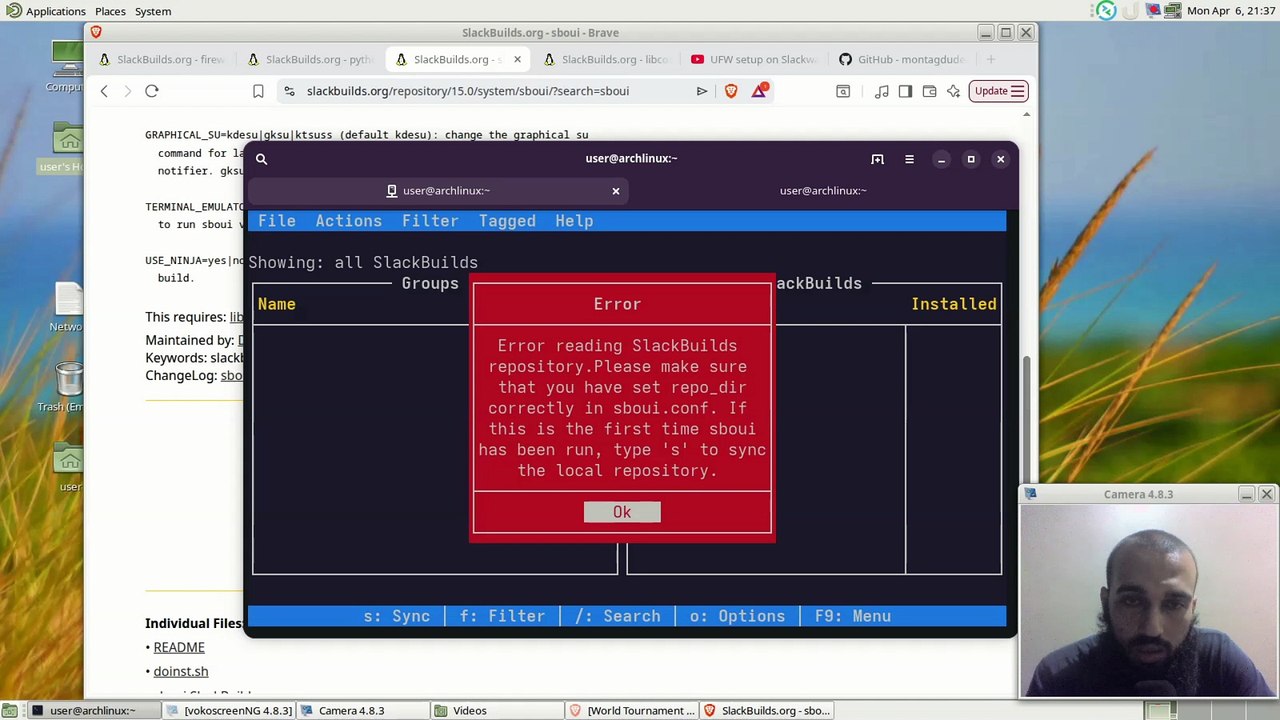
Task: Close the active SlackBuilds.org browser tab
Action: [517, 59]
